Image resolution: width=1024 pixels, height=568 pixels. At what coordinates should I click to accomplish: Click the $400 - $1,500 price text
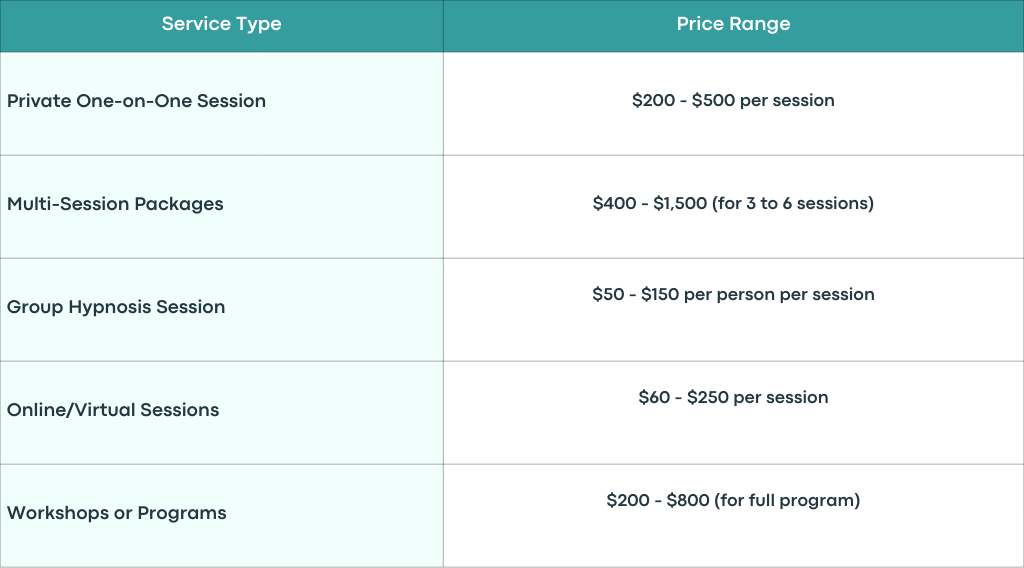[650, 204]
